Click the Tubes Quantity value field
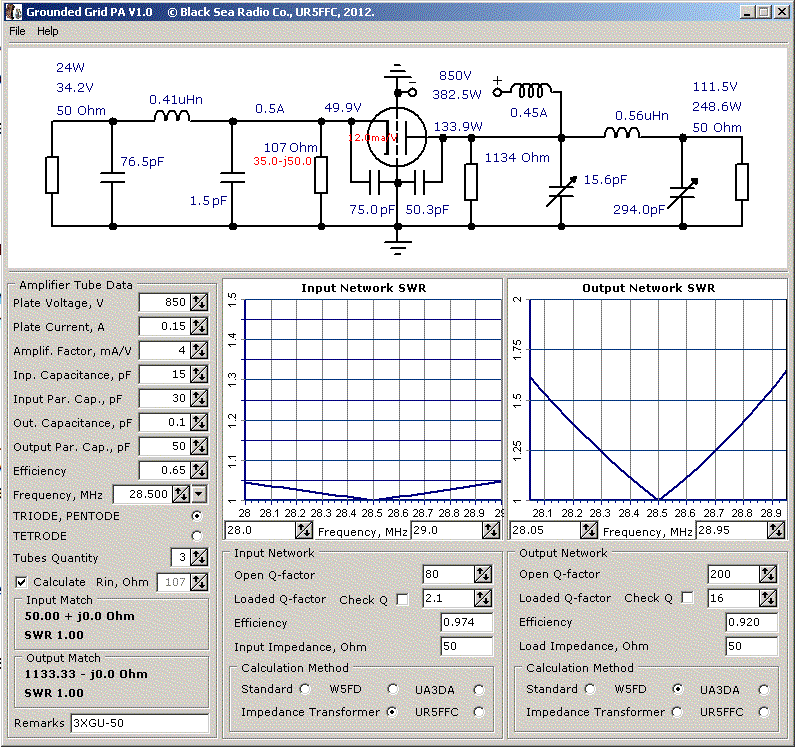The height and width of the screenshot is (747, 795). coord(180,557)
